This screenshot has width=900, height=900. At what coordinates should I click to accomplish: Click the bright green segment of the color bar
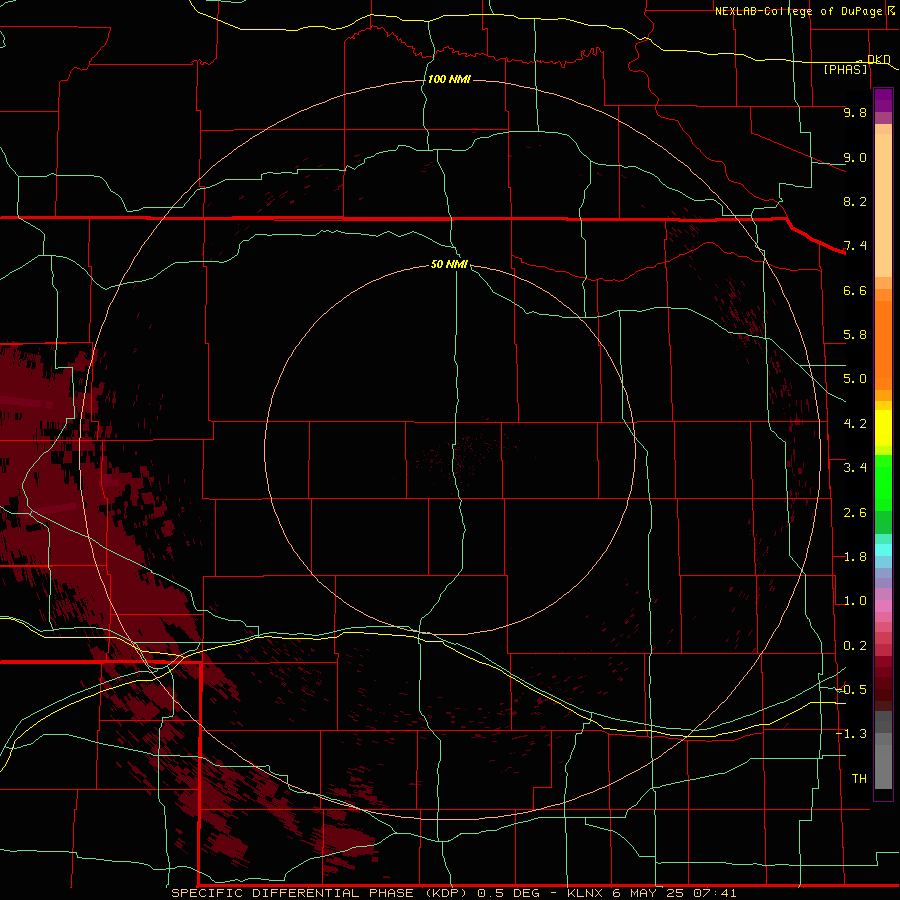click(x=883, y=483)
